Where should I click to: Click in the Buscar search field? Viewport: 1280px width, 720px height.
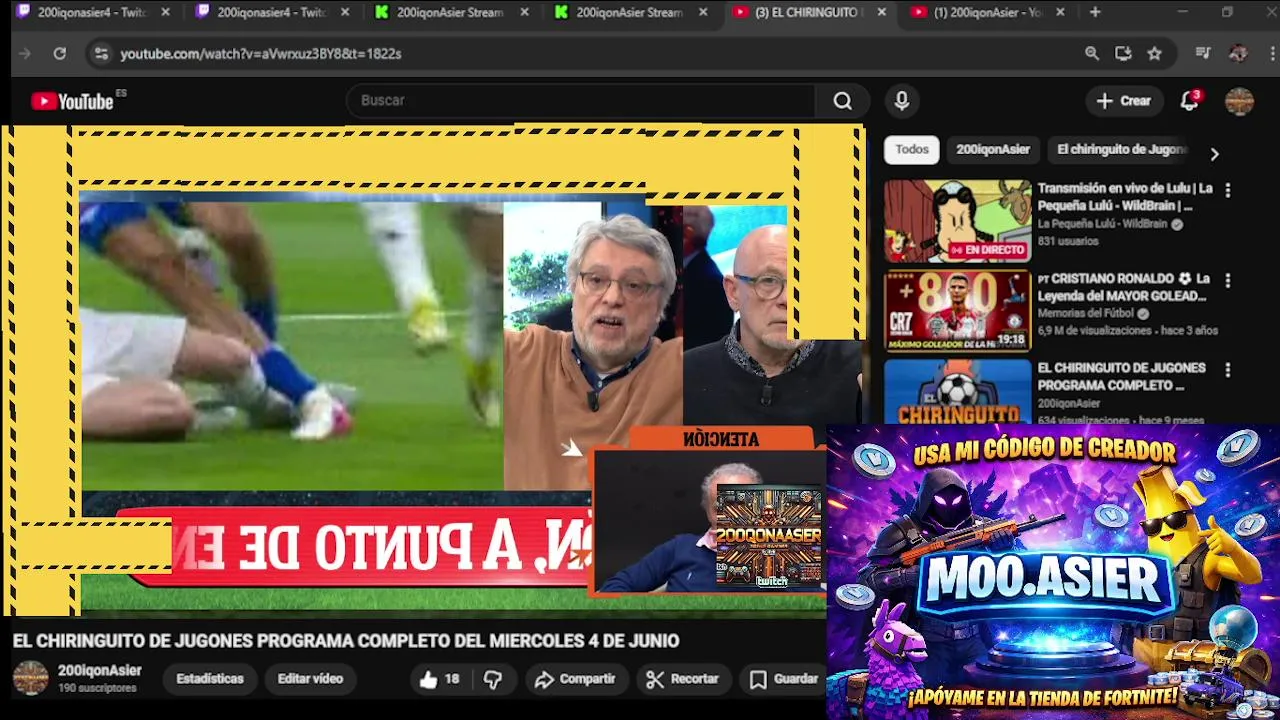pos(580,101)
